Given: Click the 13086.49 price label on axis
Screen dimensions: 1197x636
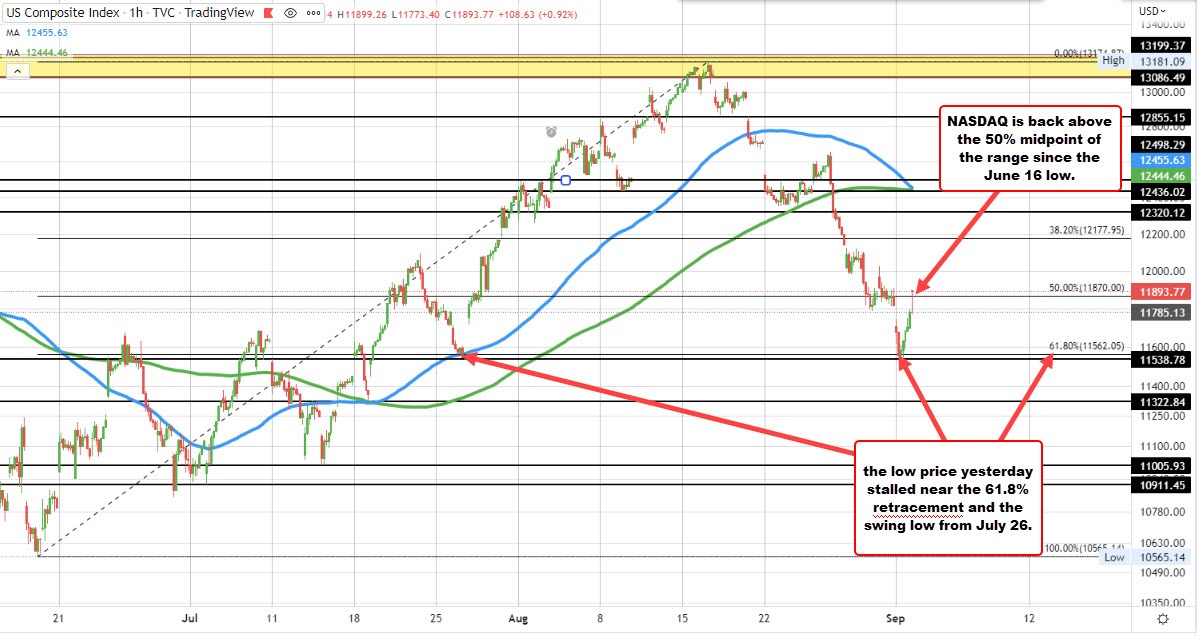Looking at the screenshot, I should tap(1162, 78).
